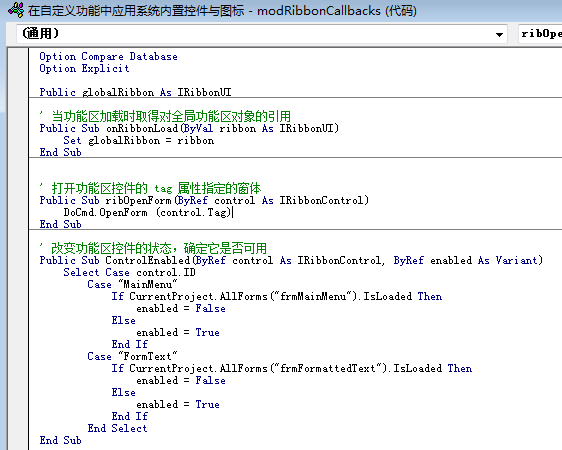Image resolution: width=562 pixels, height=450 pixels.
Task: Open the ribOpenForm procedure combo box
Action: pos(540,34)
